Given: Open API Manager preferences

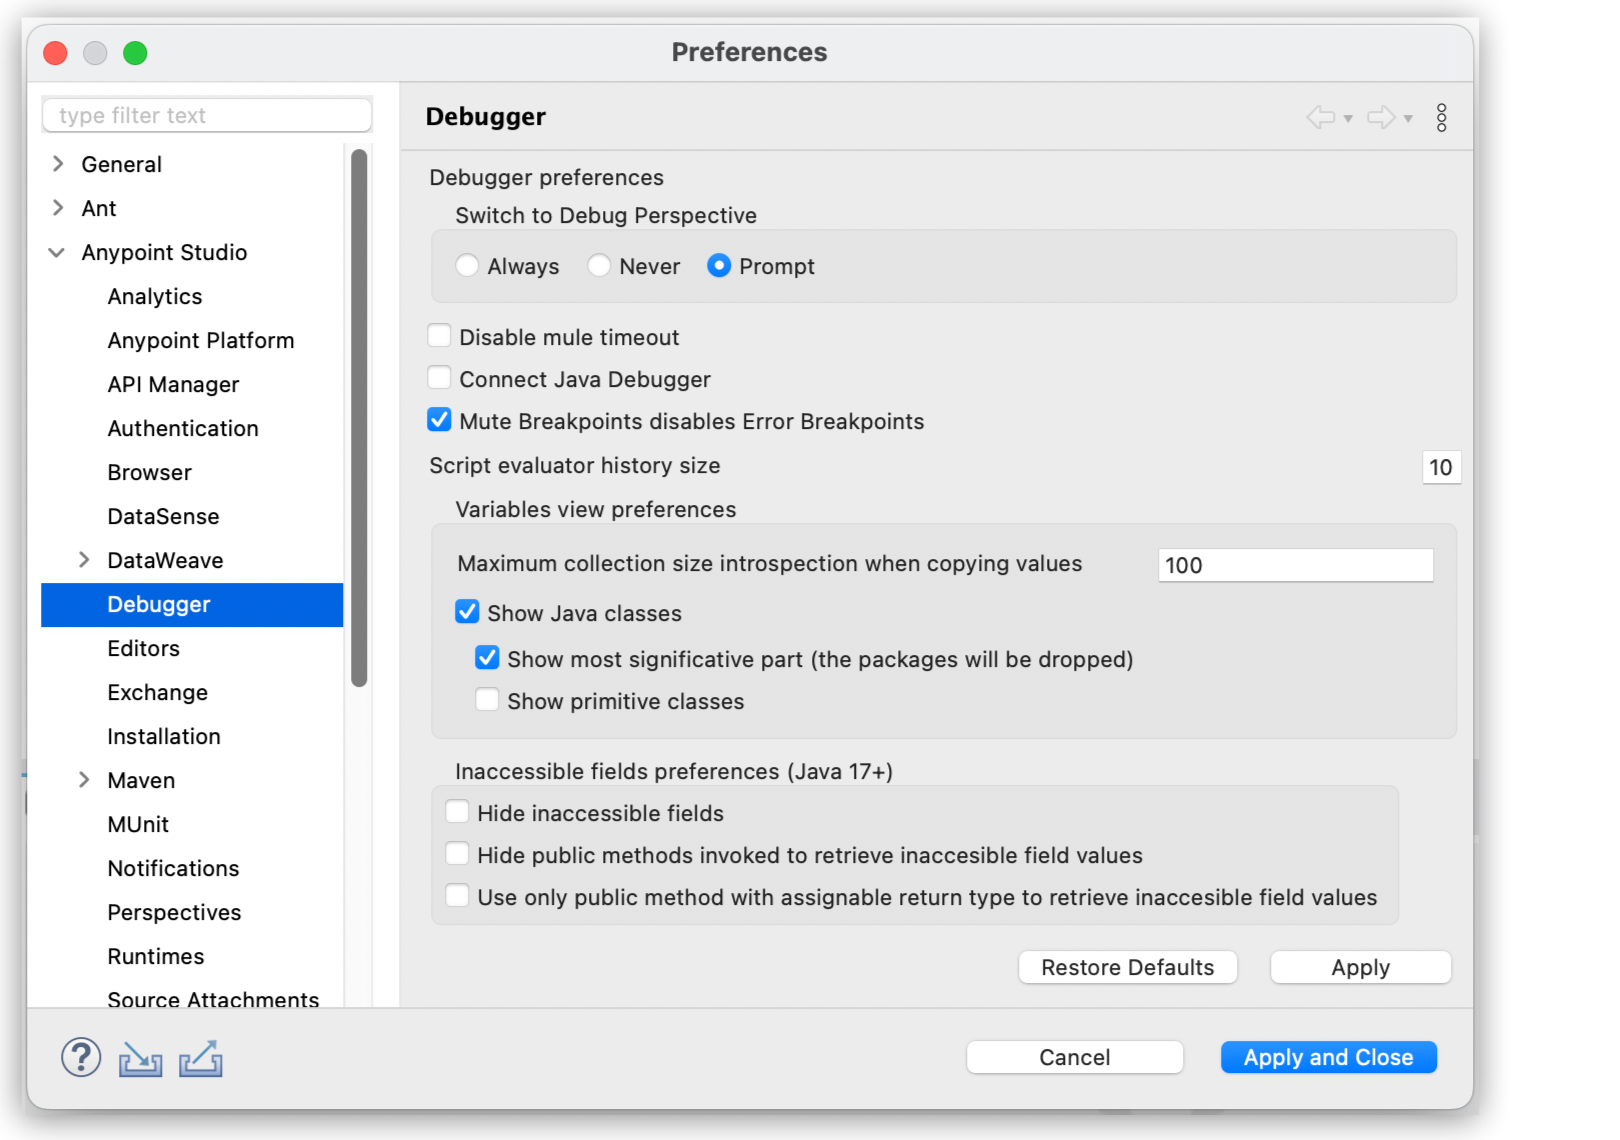Looking at the screenshot, I should pyautogui.click(x=174, y=385).
